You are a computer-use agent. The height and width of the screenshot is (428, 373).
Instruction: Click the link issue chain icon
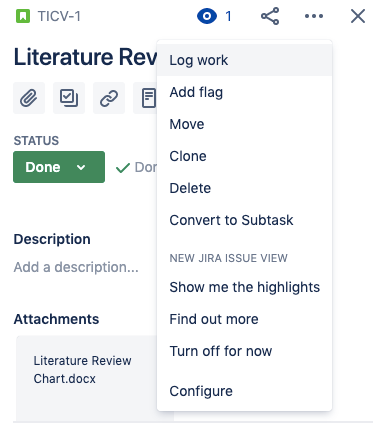click(109, 98)
